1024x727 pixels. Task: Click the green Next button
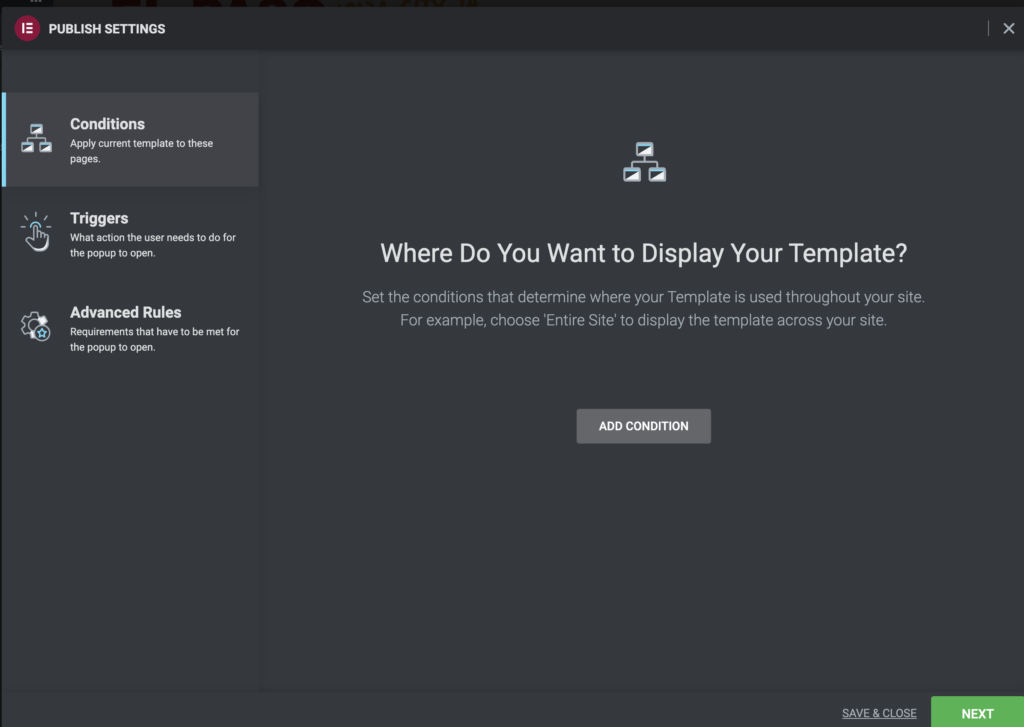coord(977,713)
